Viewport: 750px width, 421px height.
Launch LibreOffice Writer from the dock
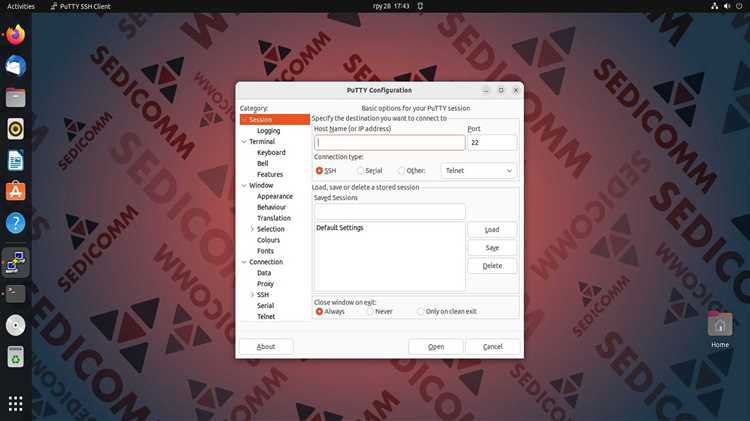point(15,160)
